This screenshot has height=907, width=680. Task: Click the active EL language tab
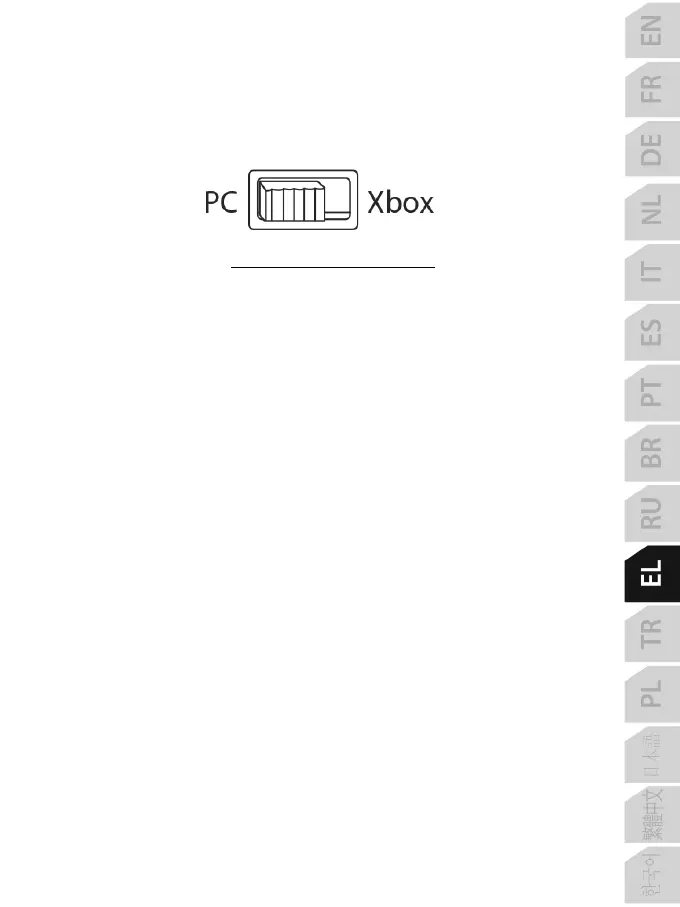[652, 574]
